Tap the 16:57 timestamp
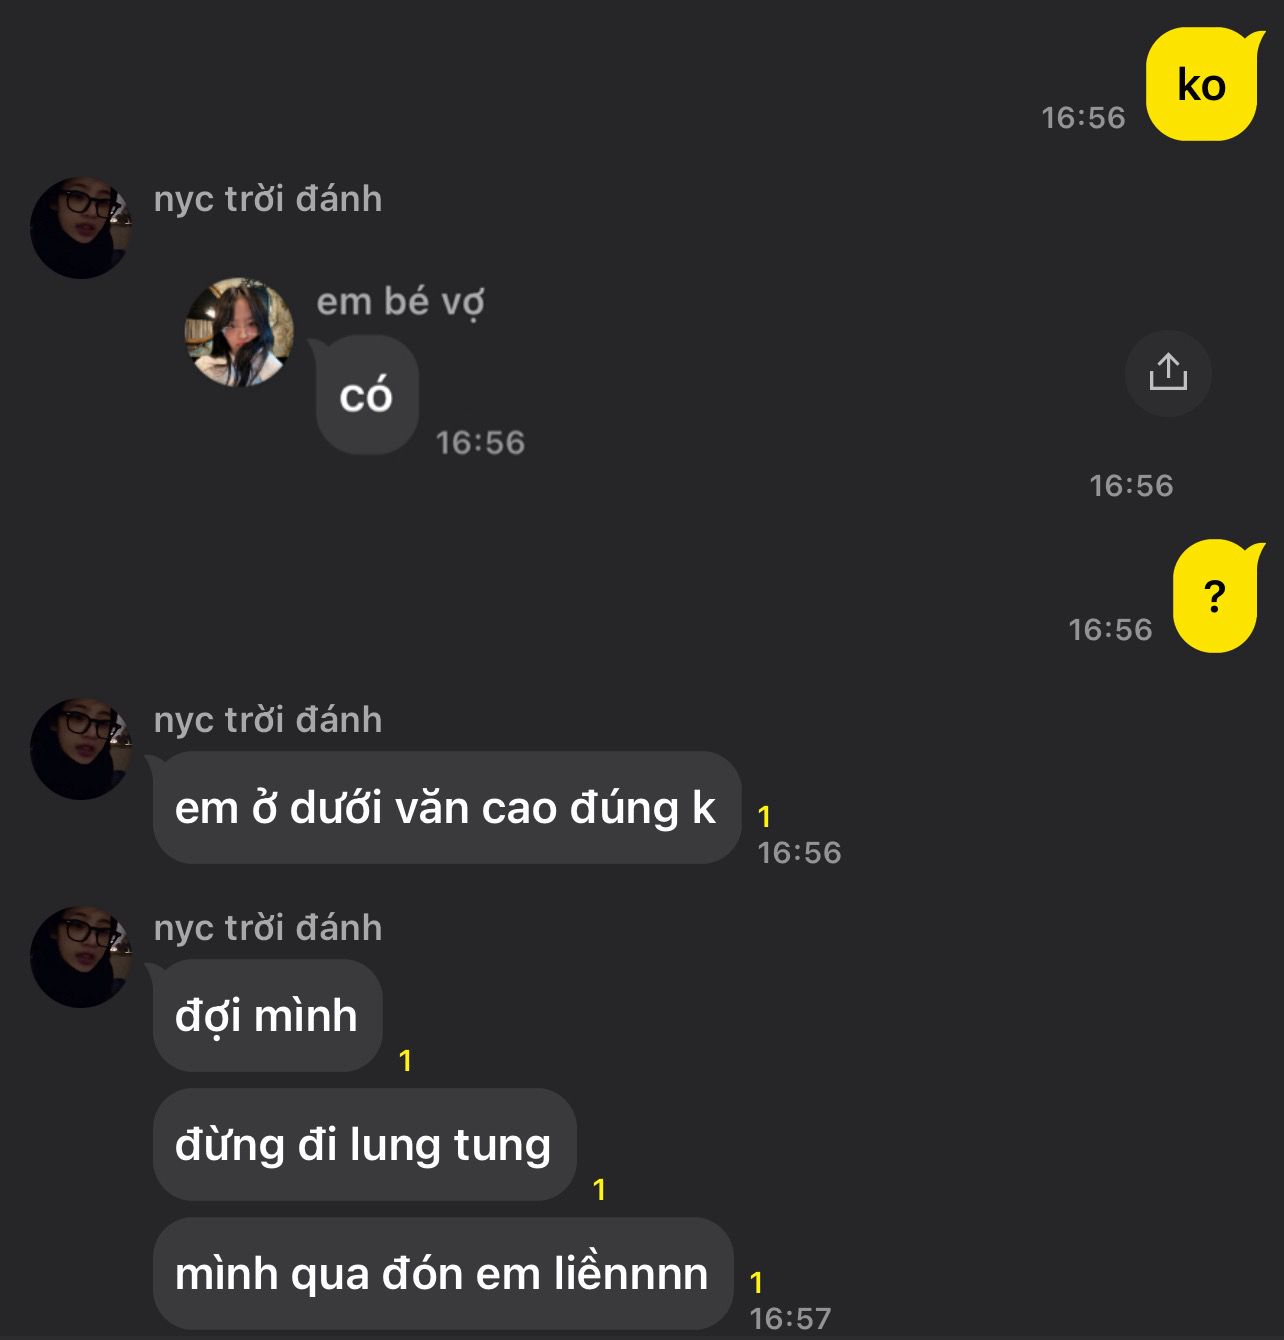The image size is (1284, 1340). pyautogui.click(x=790, y=1318)
